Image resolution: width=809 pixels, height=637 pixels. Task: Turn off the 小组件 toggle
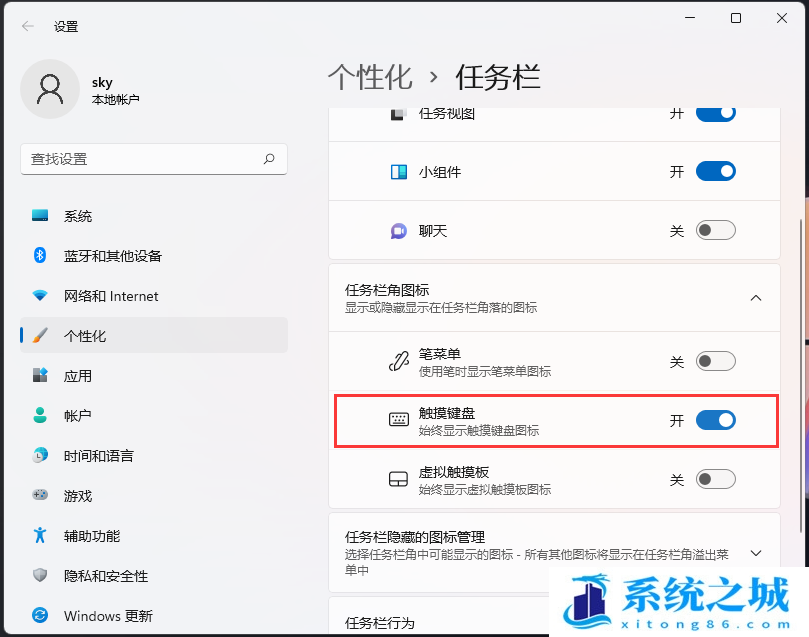(x=716, y=171)
